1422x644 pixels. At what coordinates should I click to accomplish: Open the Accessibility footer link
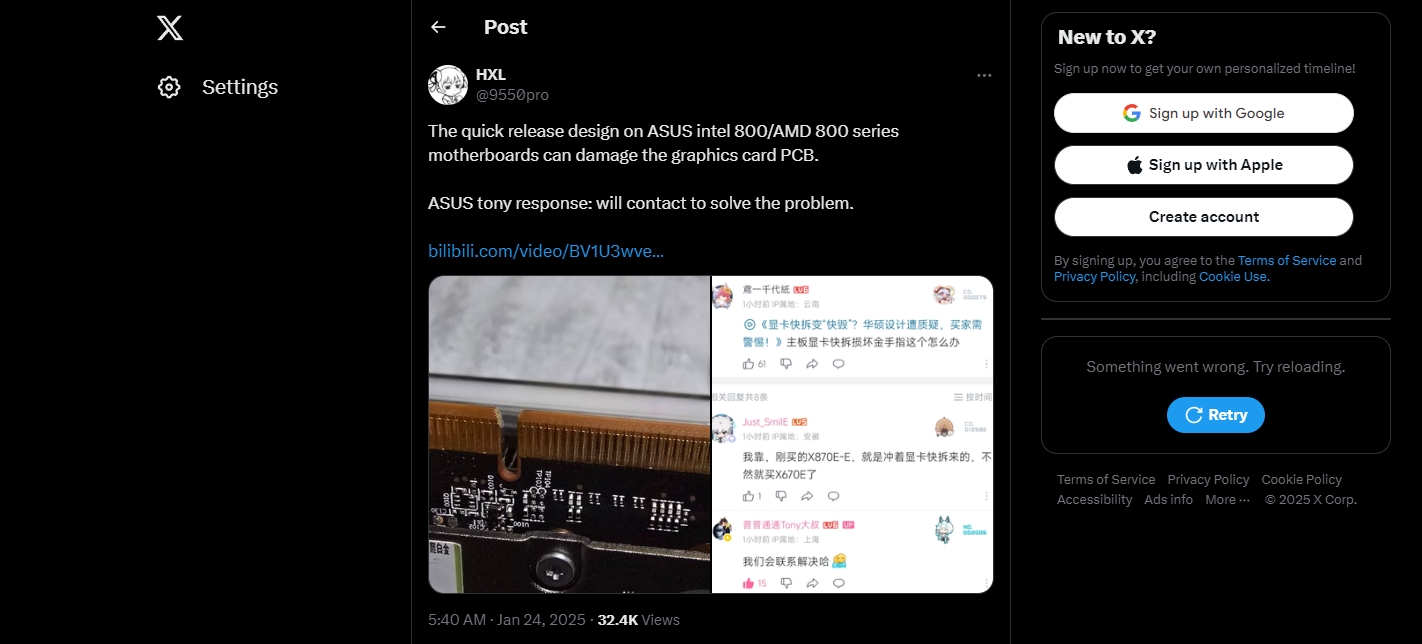1095,500
